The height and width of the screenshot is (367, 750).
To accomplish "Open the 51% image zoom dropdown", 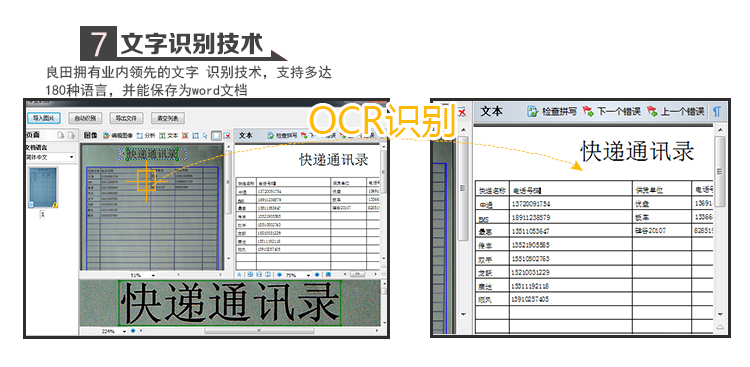I will (143, 275).
